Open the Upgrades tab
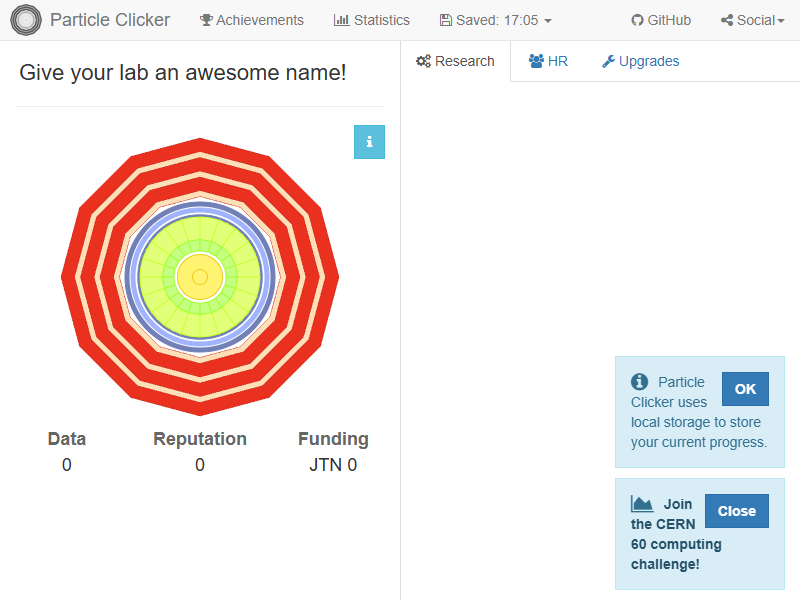 pos(640,61)
